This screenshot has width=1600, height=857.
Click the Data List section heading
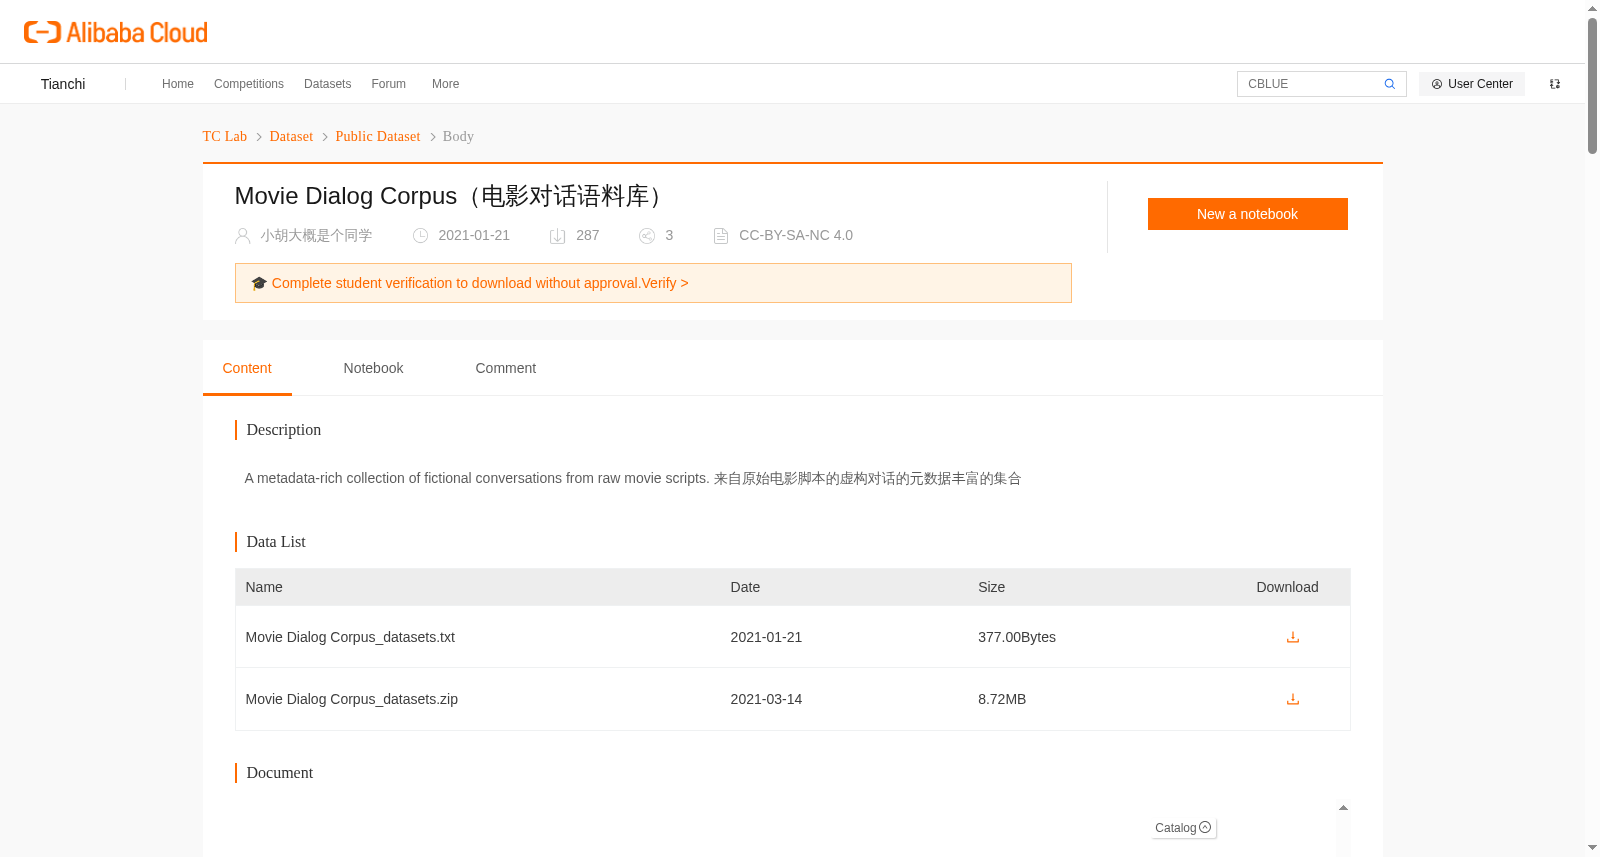(276, 542)
